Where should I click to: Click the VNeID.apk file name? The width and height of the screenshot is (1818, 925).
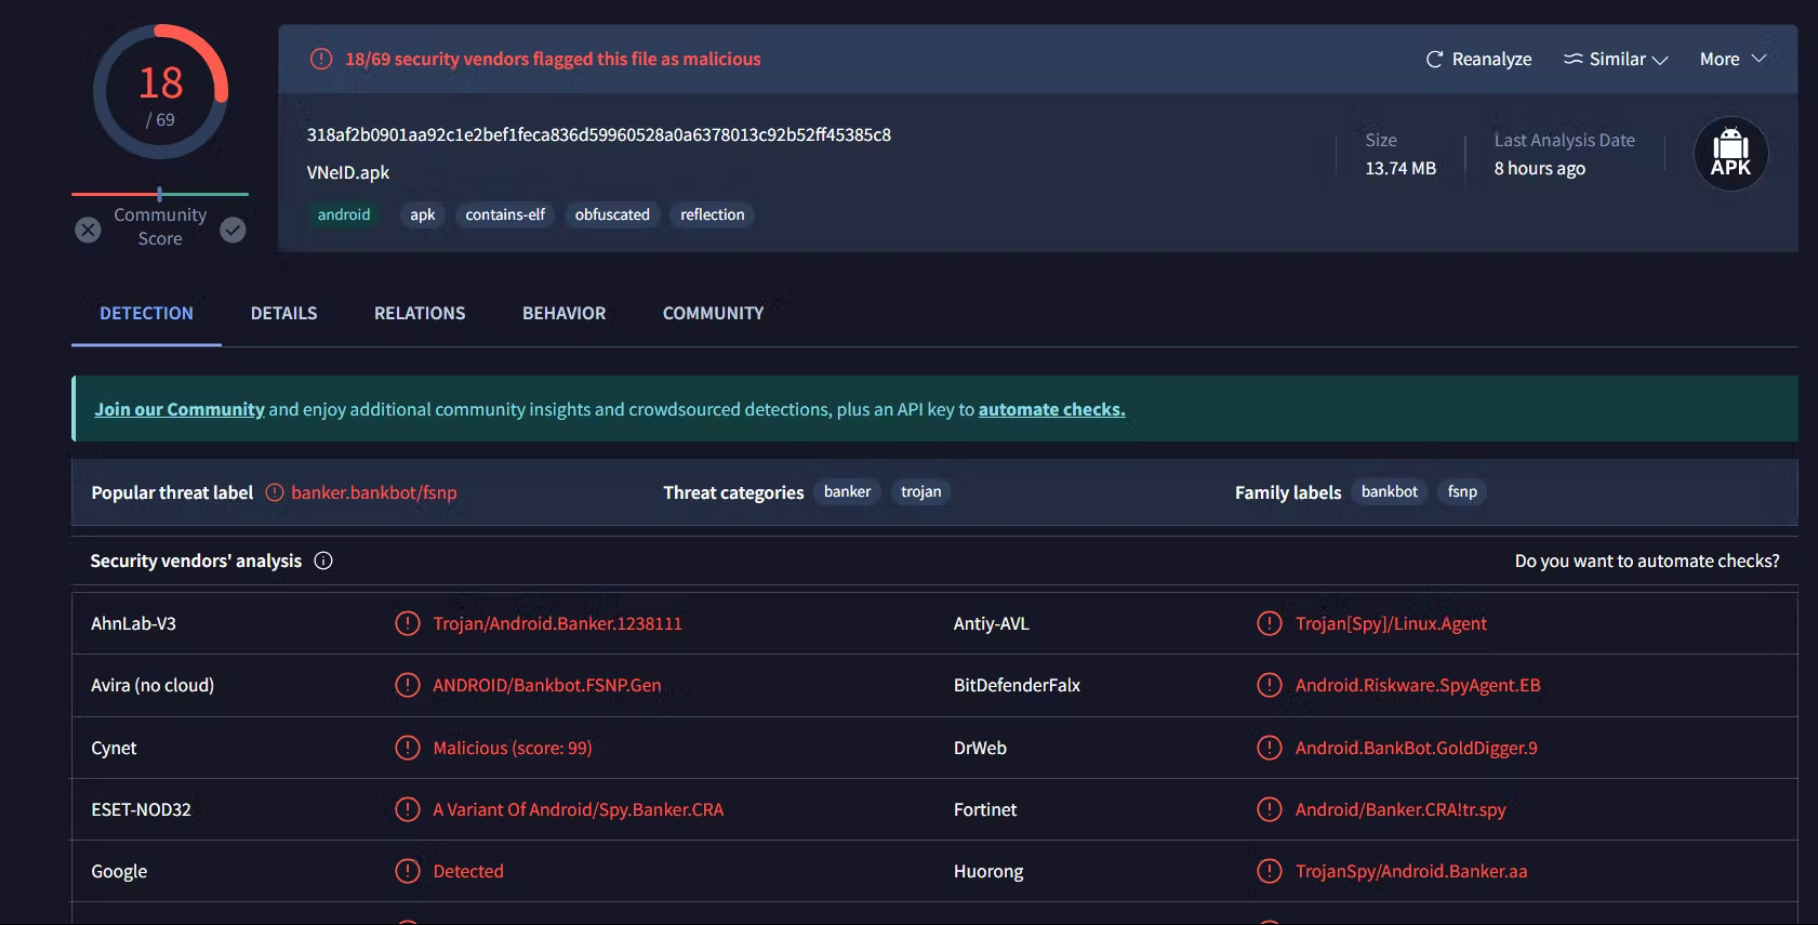(348, 173)
